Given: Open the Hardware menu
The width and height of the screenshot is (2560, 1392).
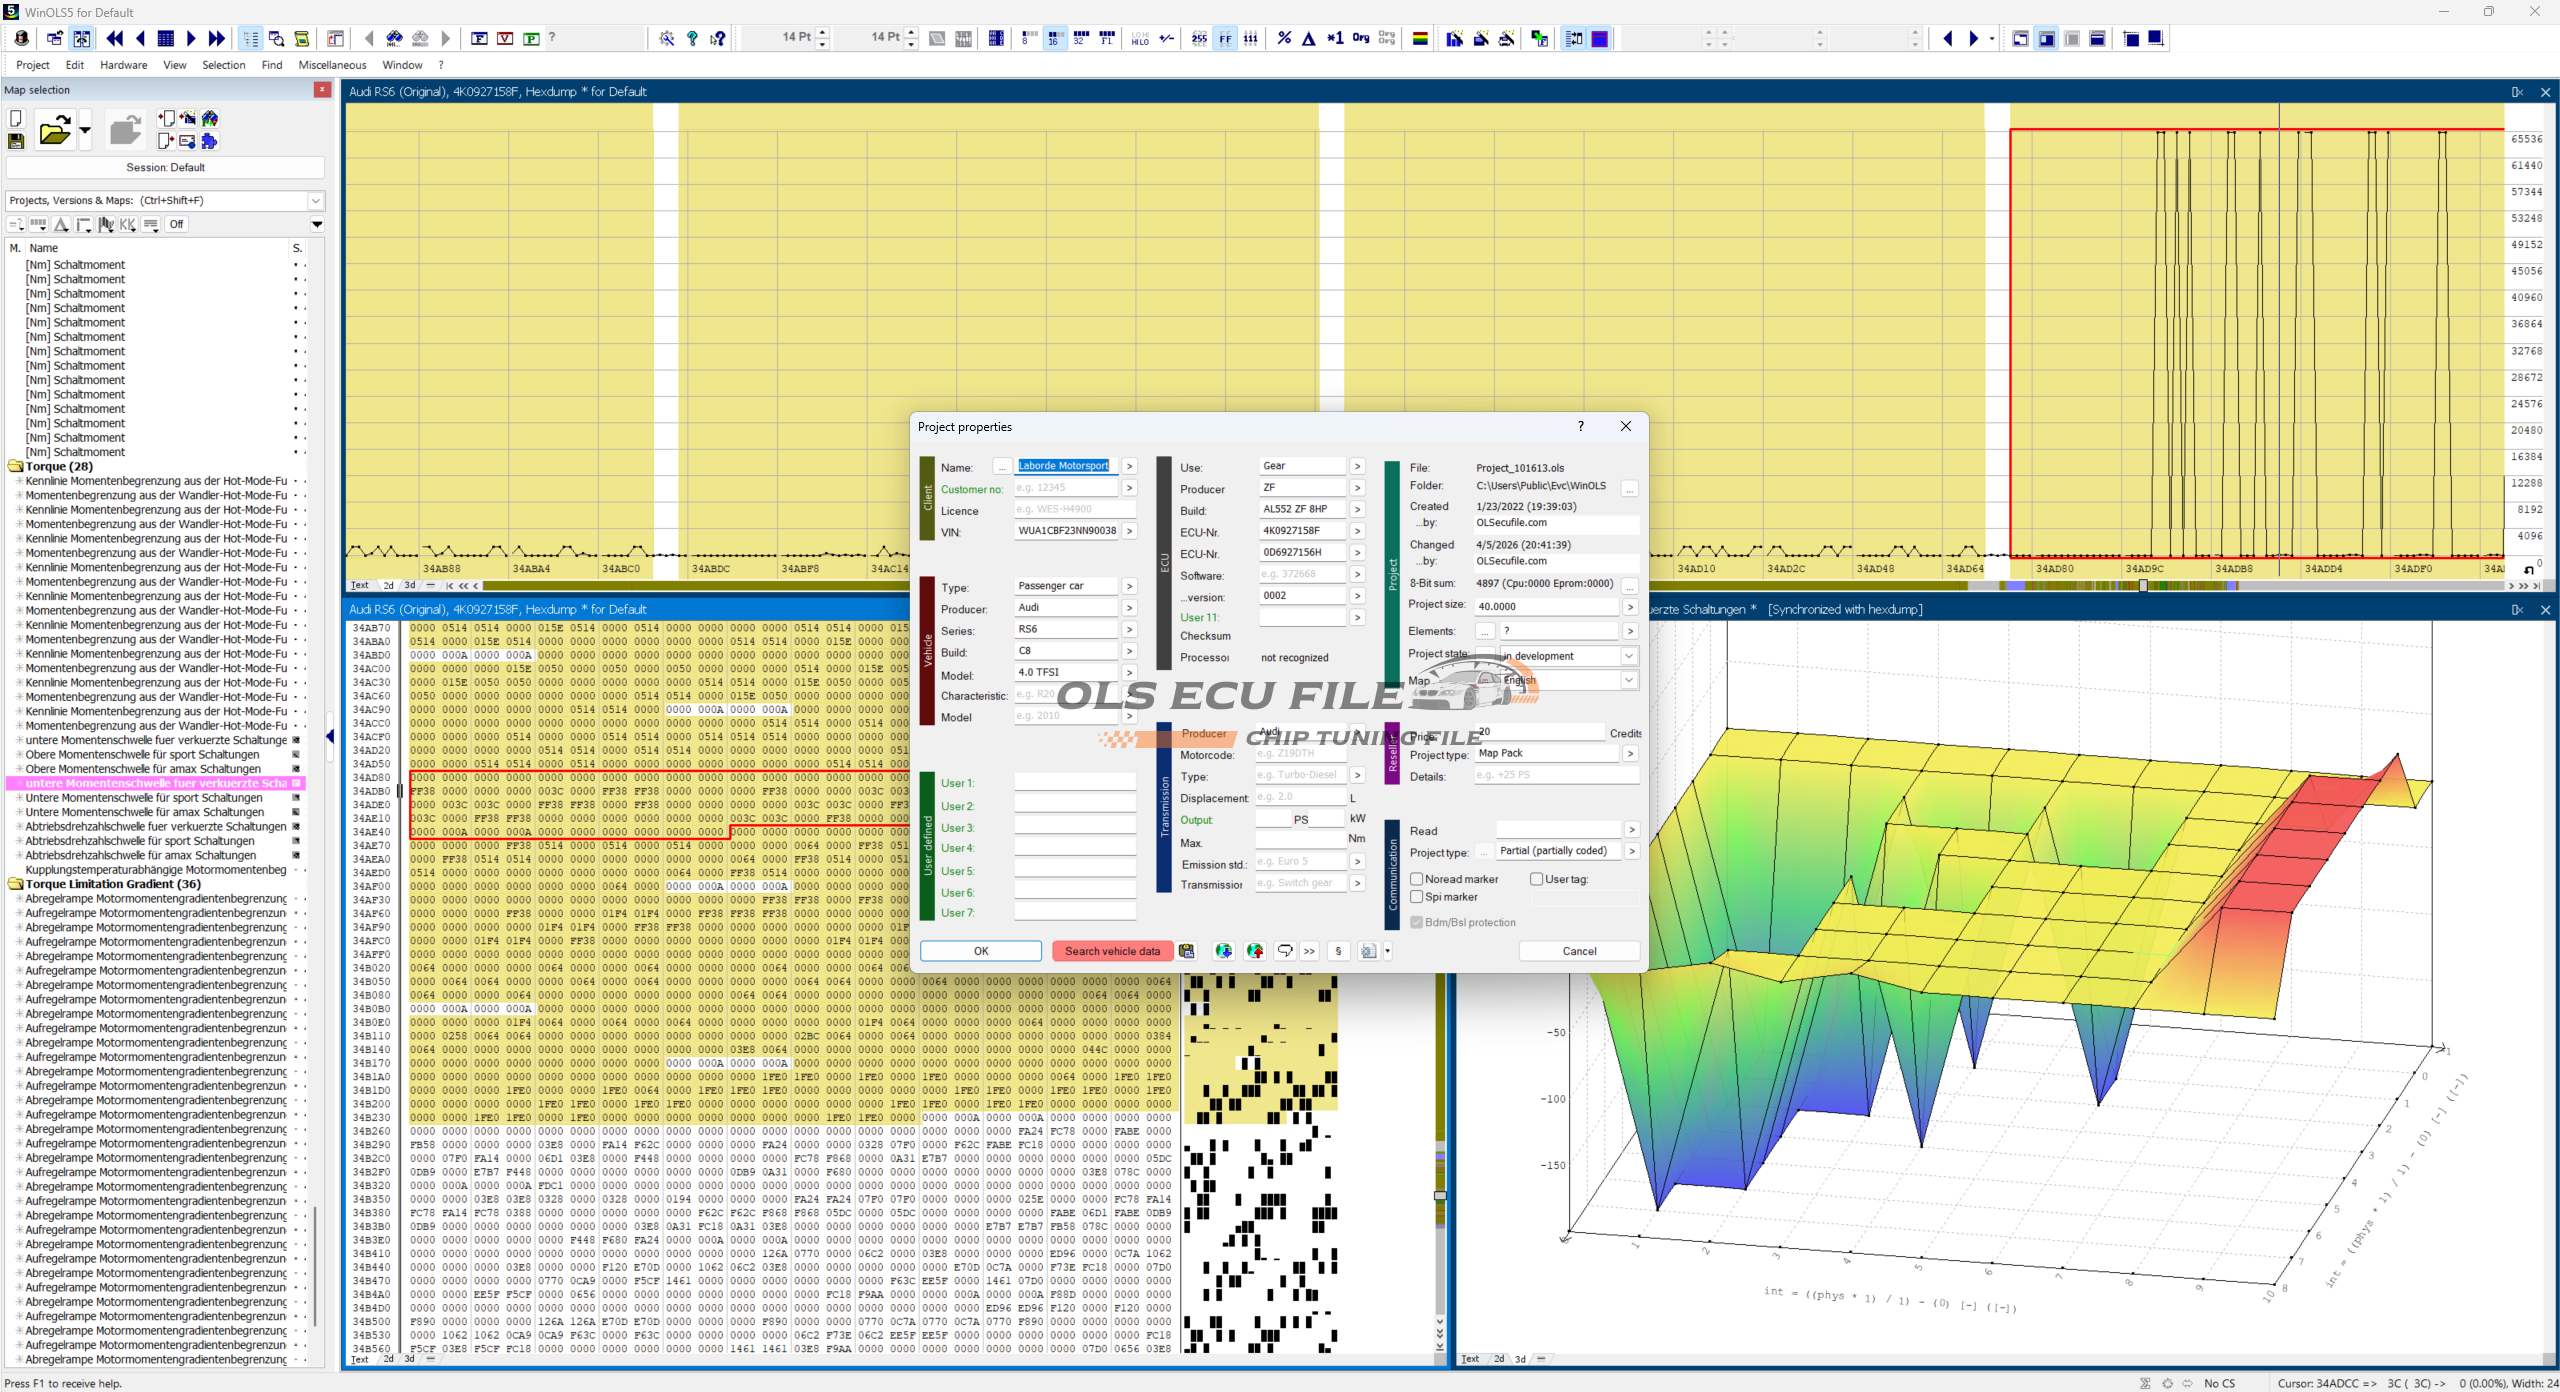Looking at the screenshot, I should click(x=123, y=65).
